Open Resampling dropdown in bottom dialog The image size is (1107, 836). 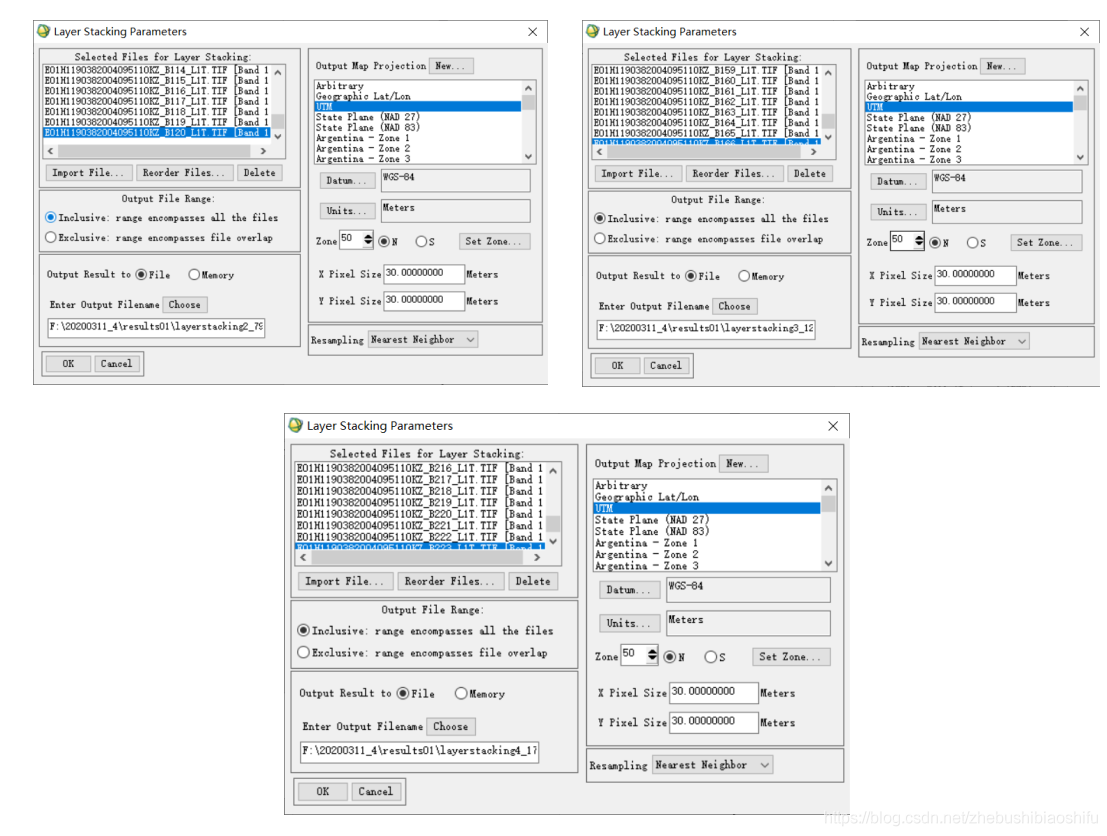tap(712, 765)
